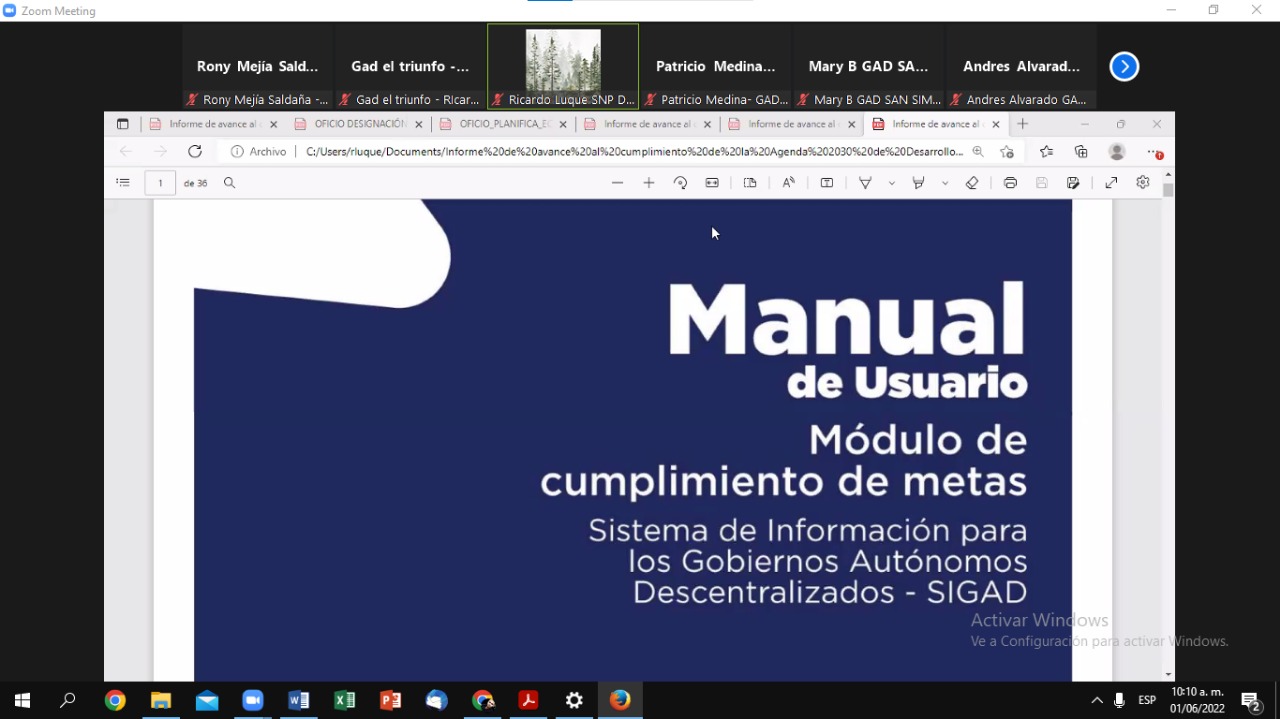Click the PDF viewer vertical scrollbar

[x=1168, y=400]
